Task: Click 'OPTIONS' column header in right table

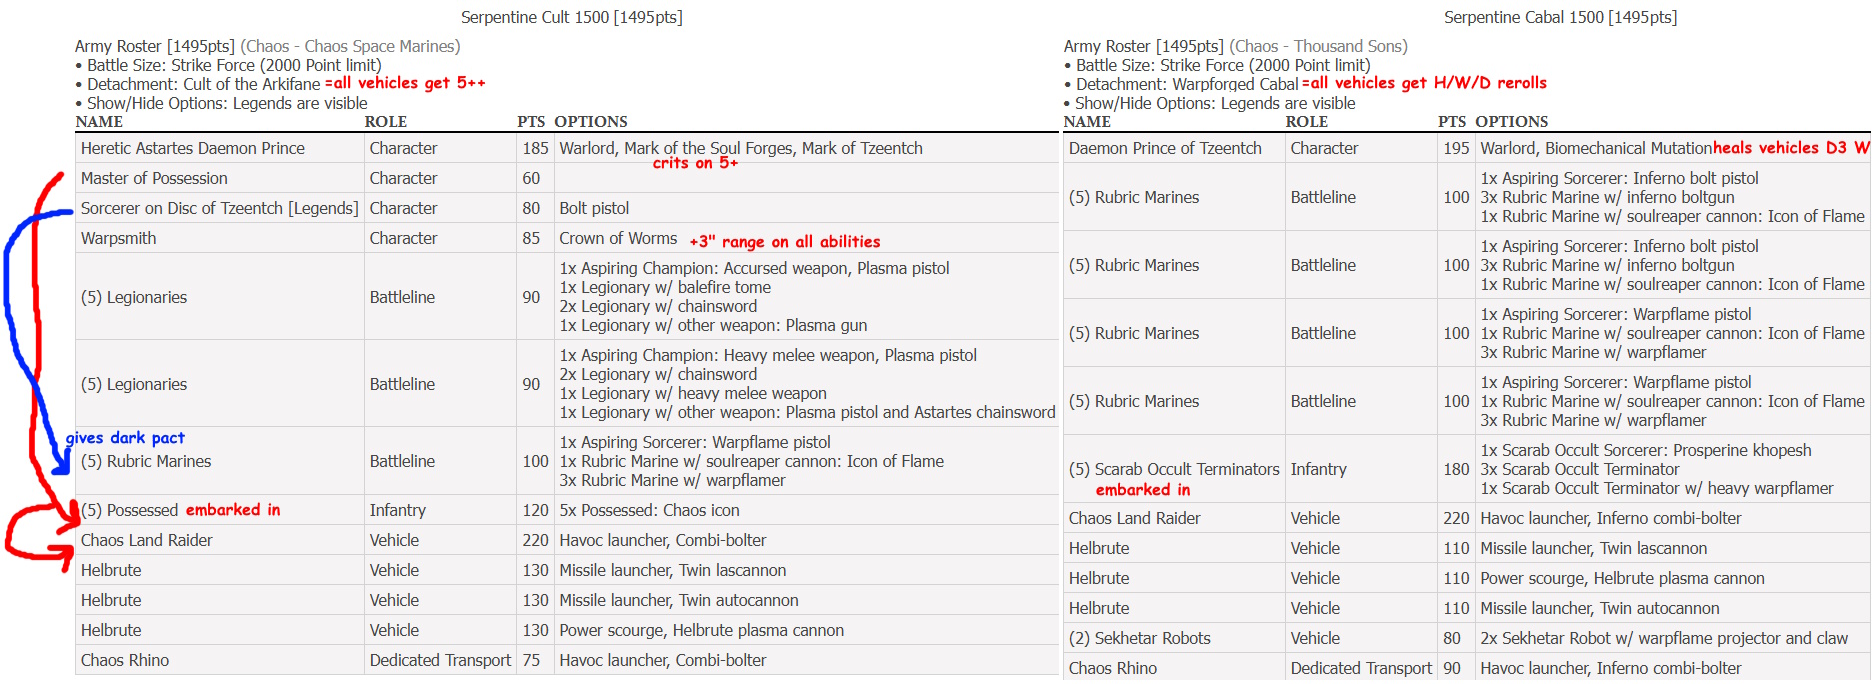Action: point(1511,122)
